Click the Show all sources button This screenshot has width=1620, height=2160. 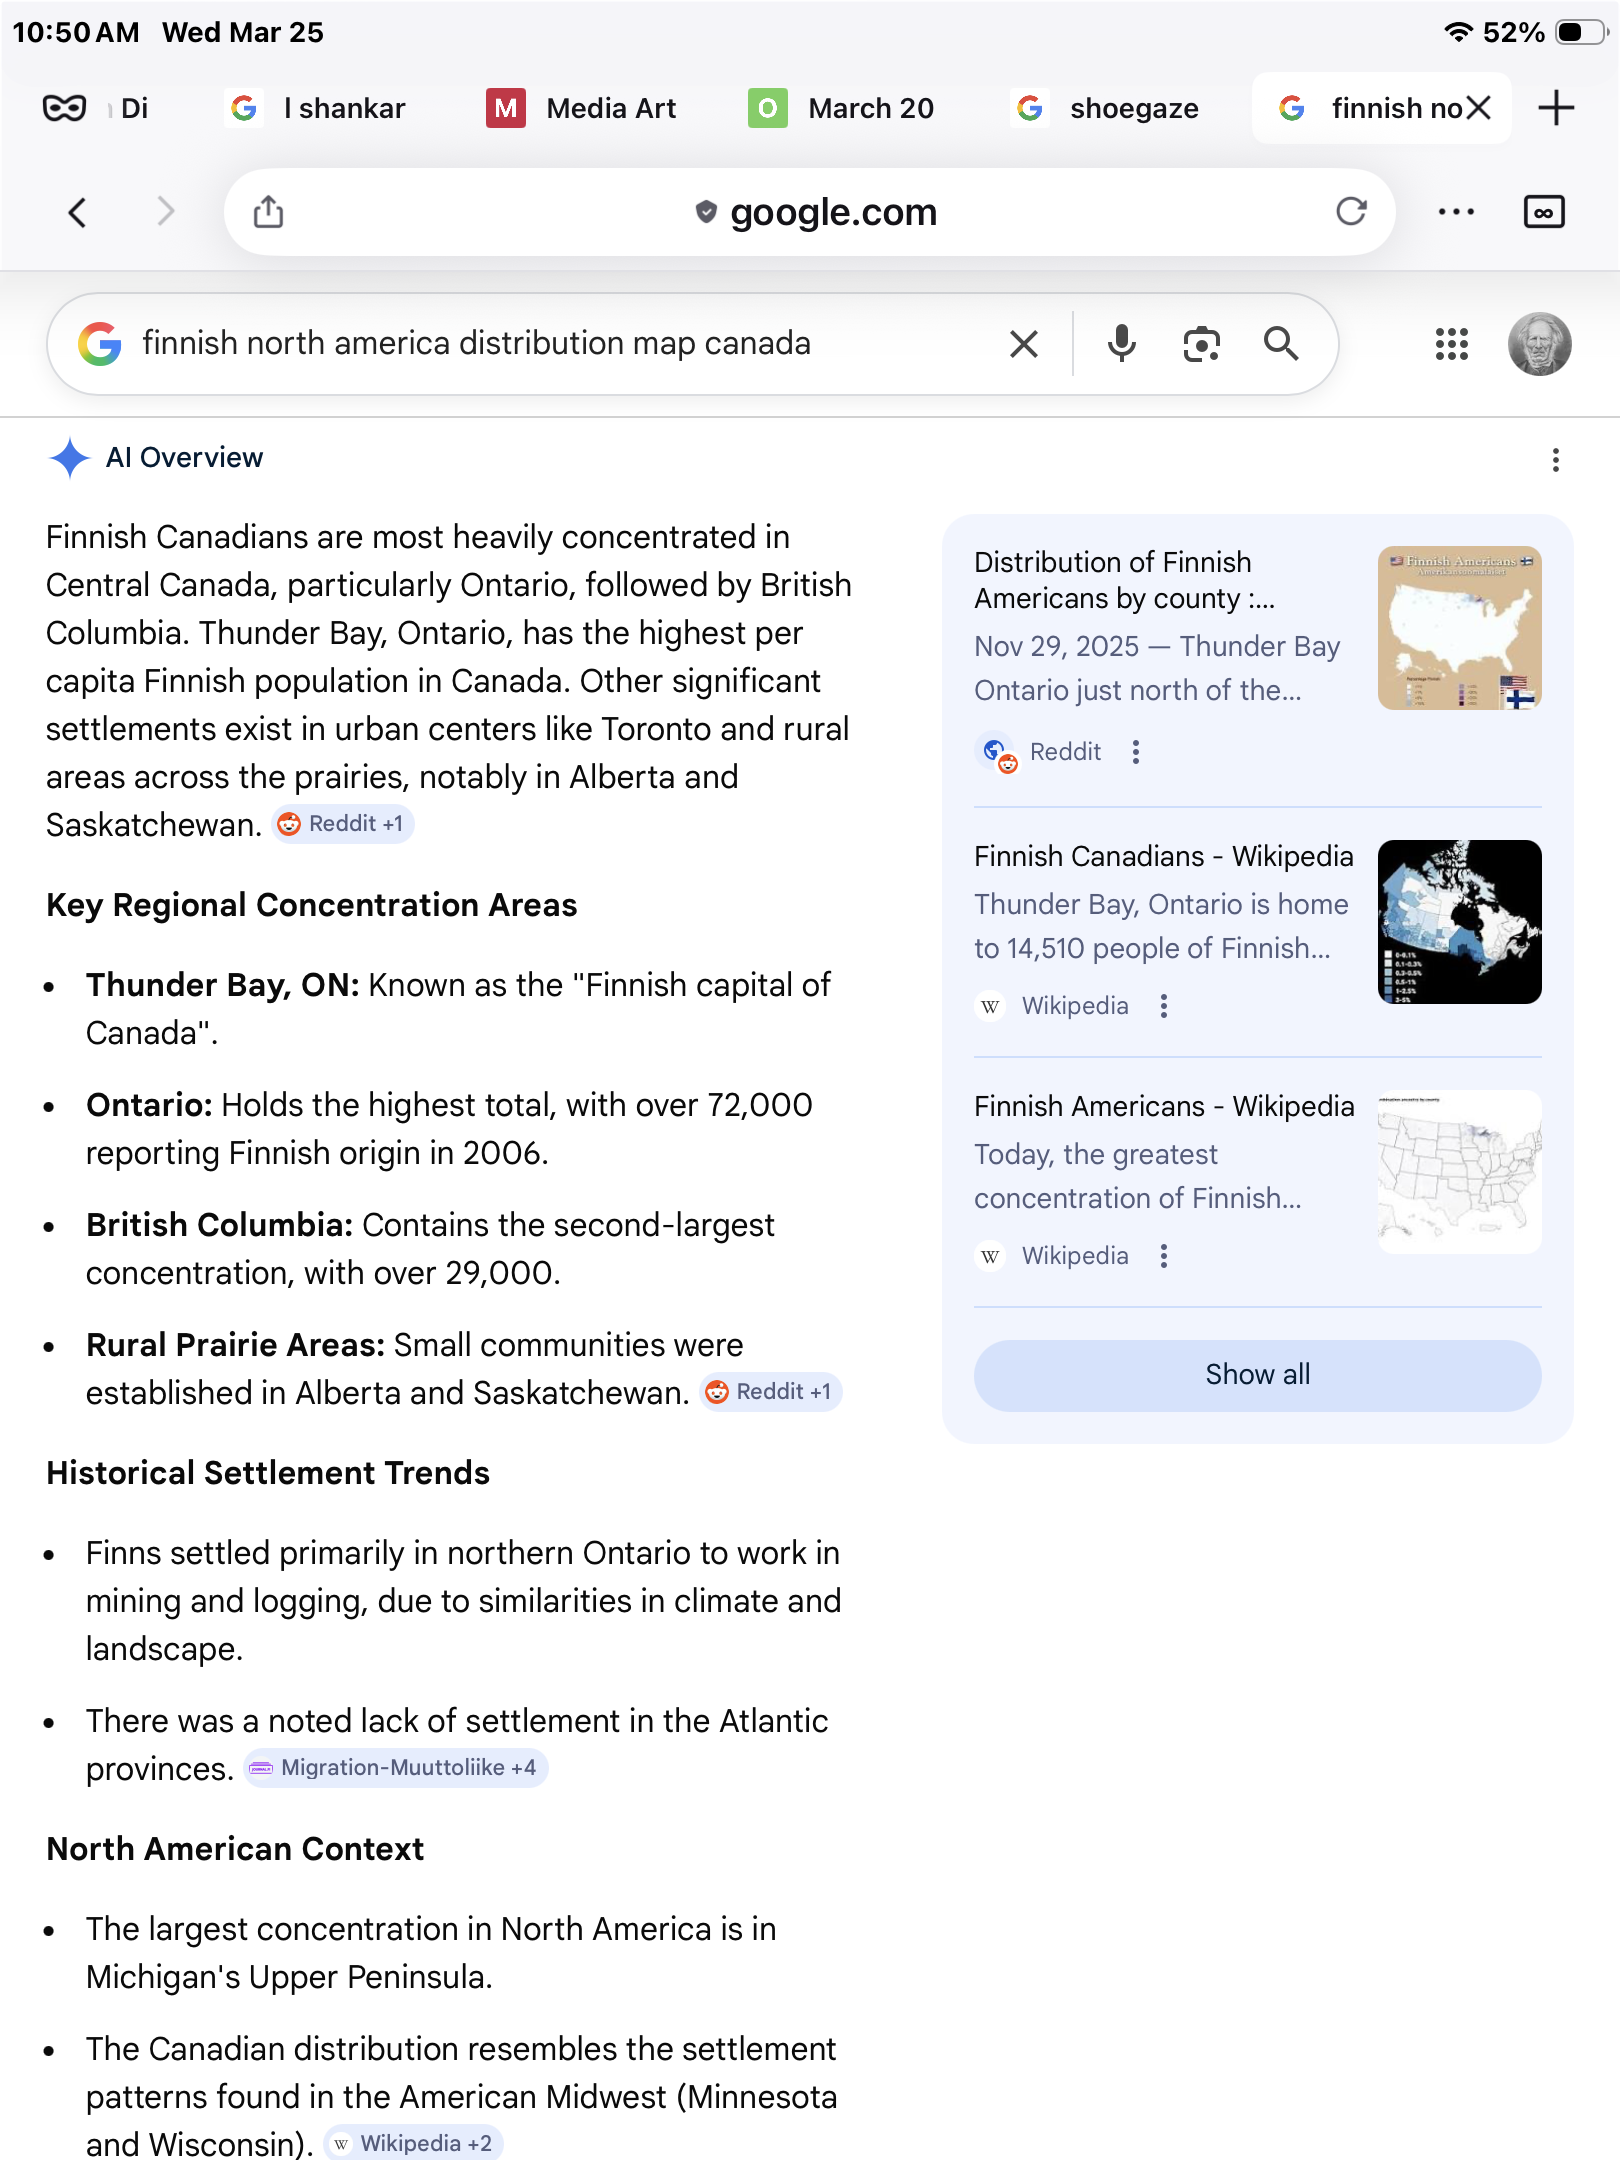[1257, 1375]
